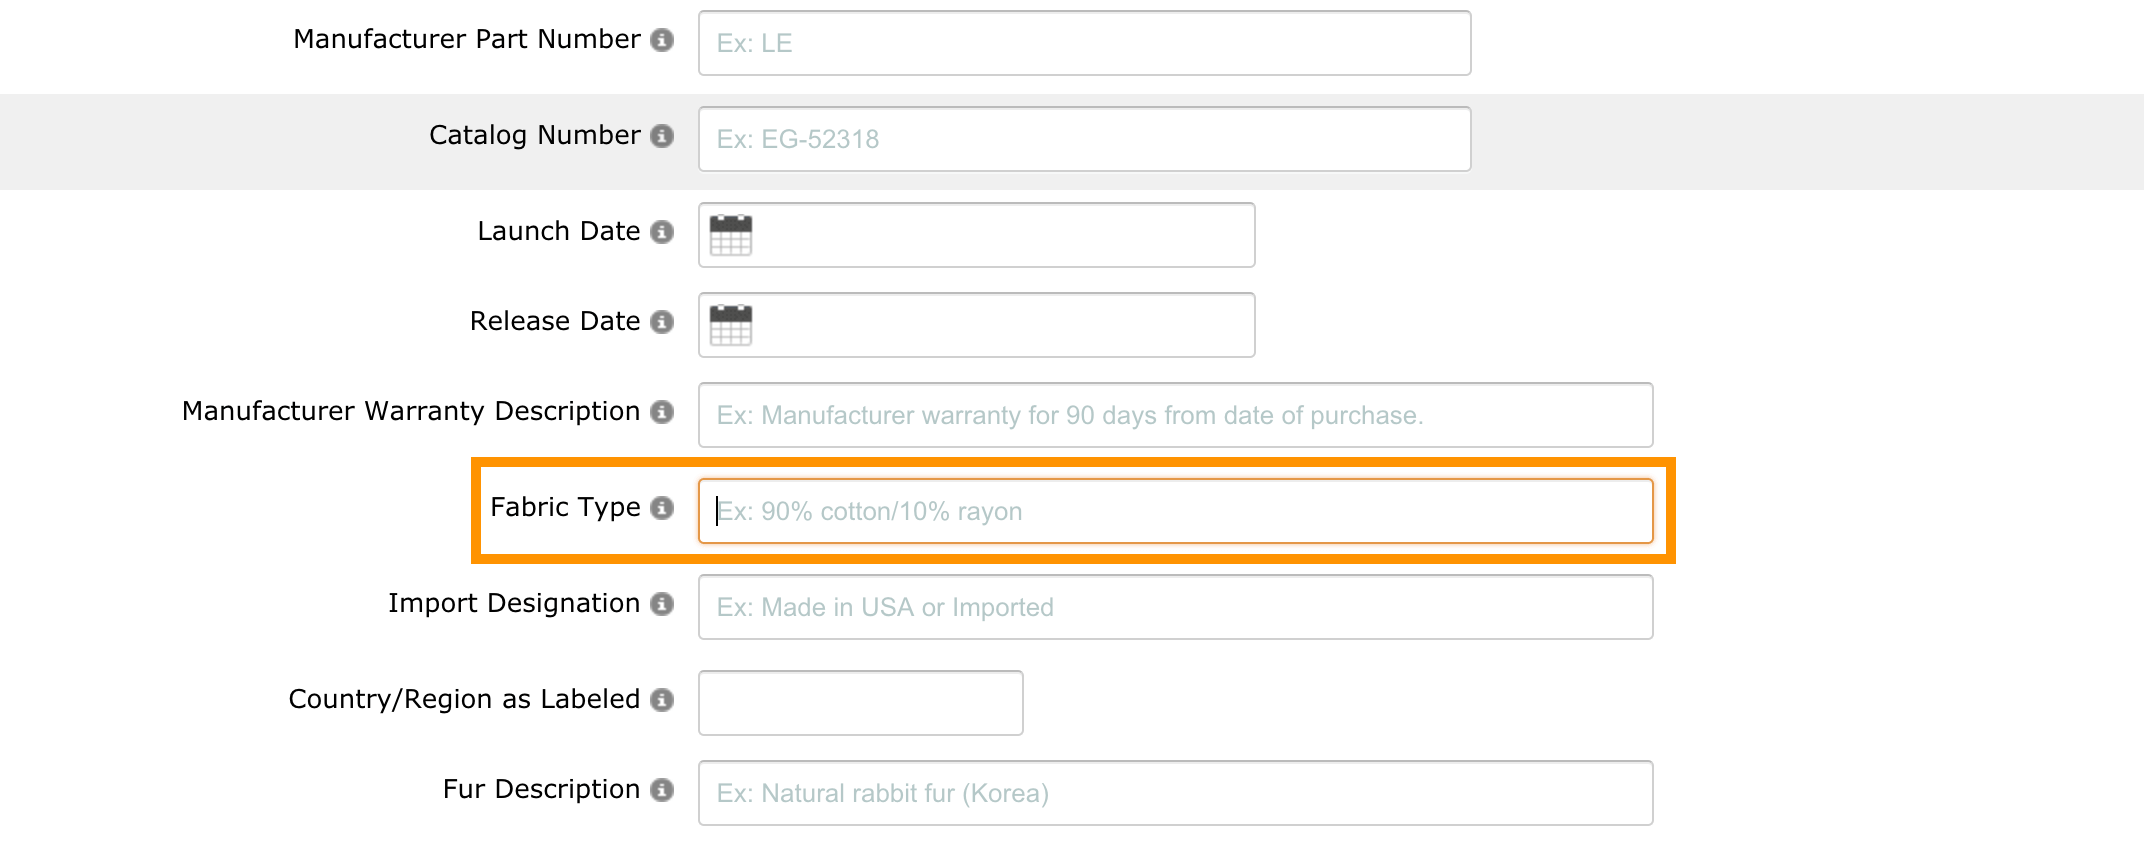Viewport: 2144px width, 848px height.
Task: Click the Fabric Type text field
Action: 1175,511
